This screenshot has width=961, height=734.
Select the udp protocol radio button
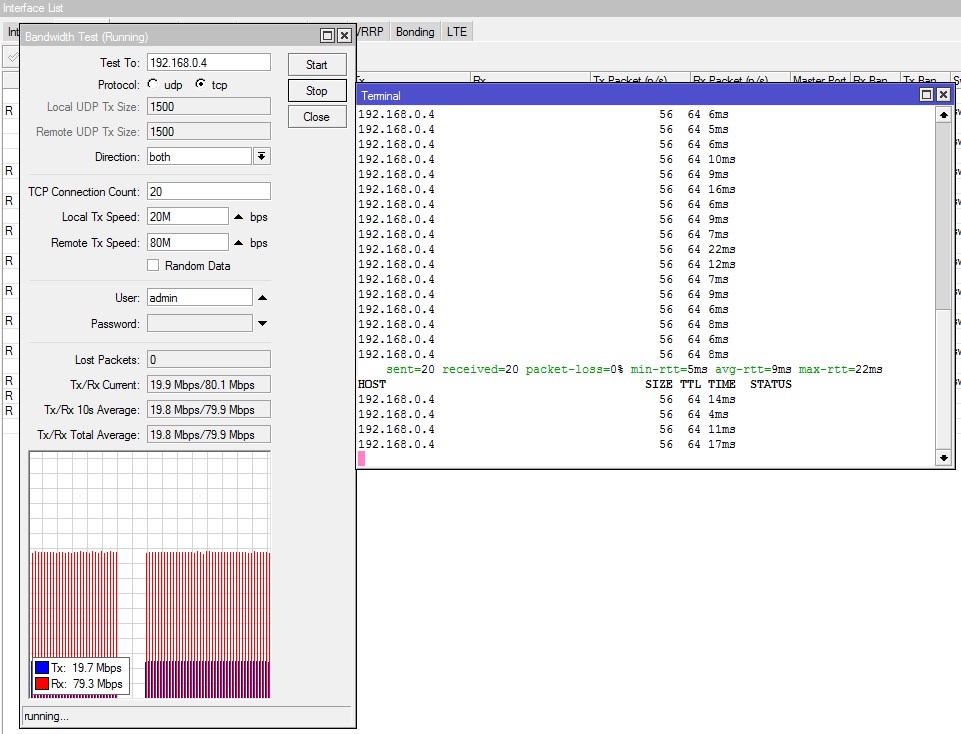(x=152, y=85)
